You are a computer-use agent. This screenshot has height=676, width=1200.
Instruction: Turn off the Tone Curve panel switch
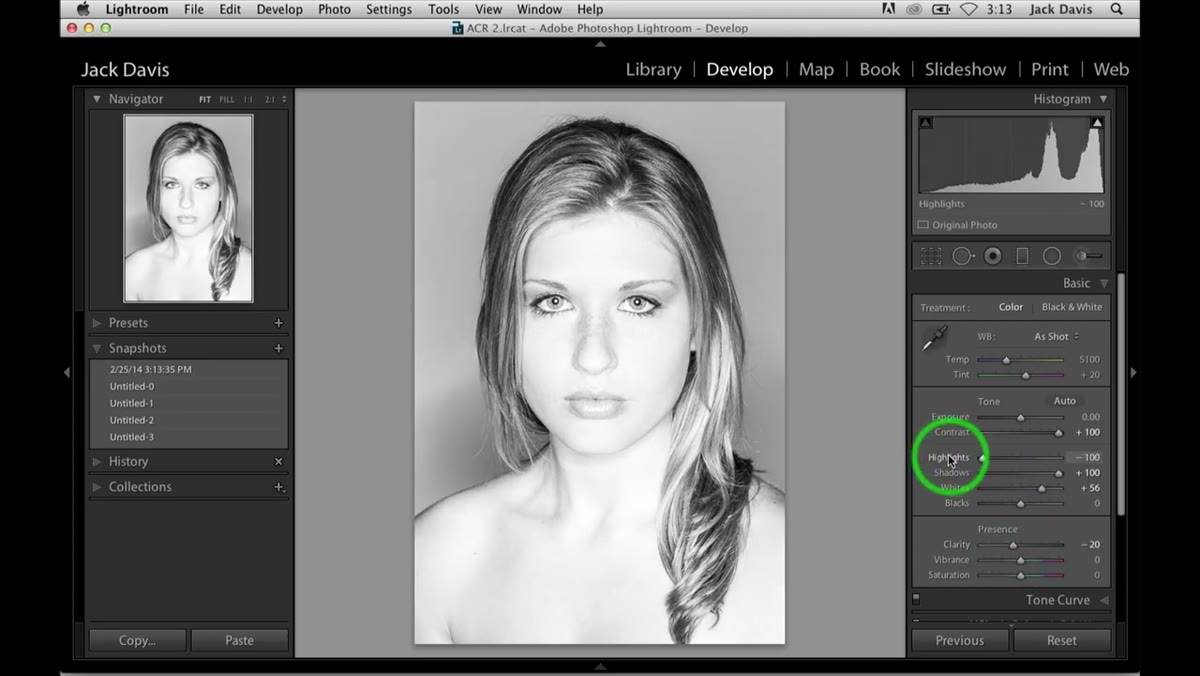click(916, 600)
